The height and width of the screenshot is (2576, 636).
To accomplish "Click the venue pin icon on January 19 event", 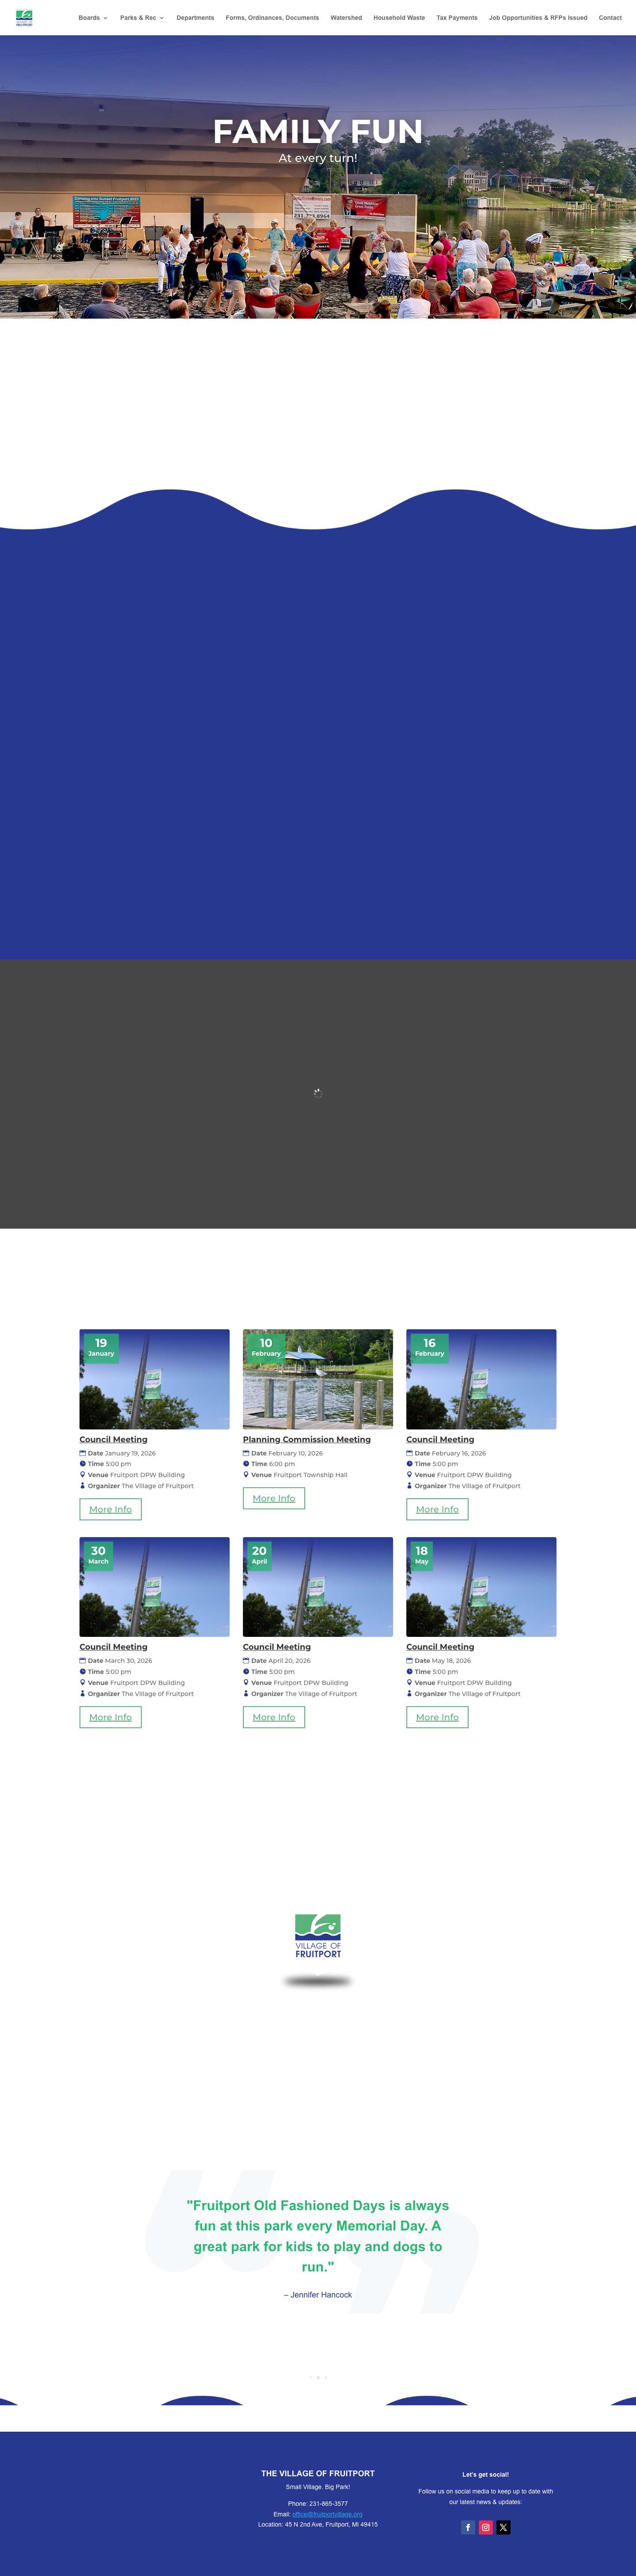I will pos(83,1475).
